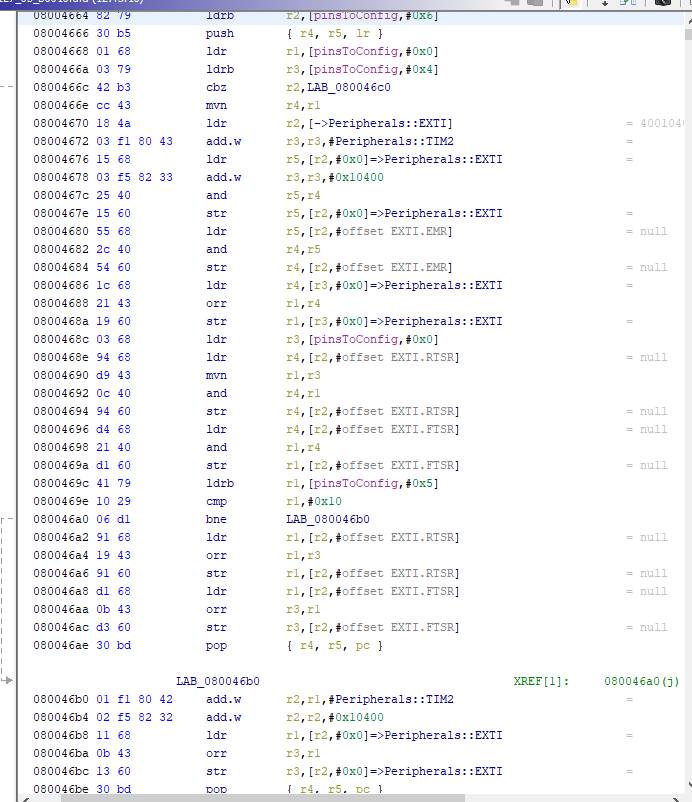
Task: Click the str mnemonic at 0800467e
Action: pos(216,213)
